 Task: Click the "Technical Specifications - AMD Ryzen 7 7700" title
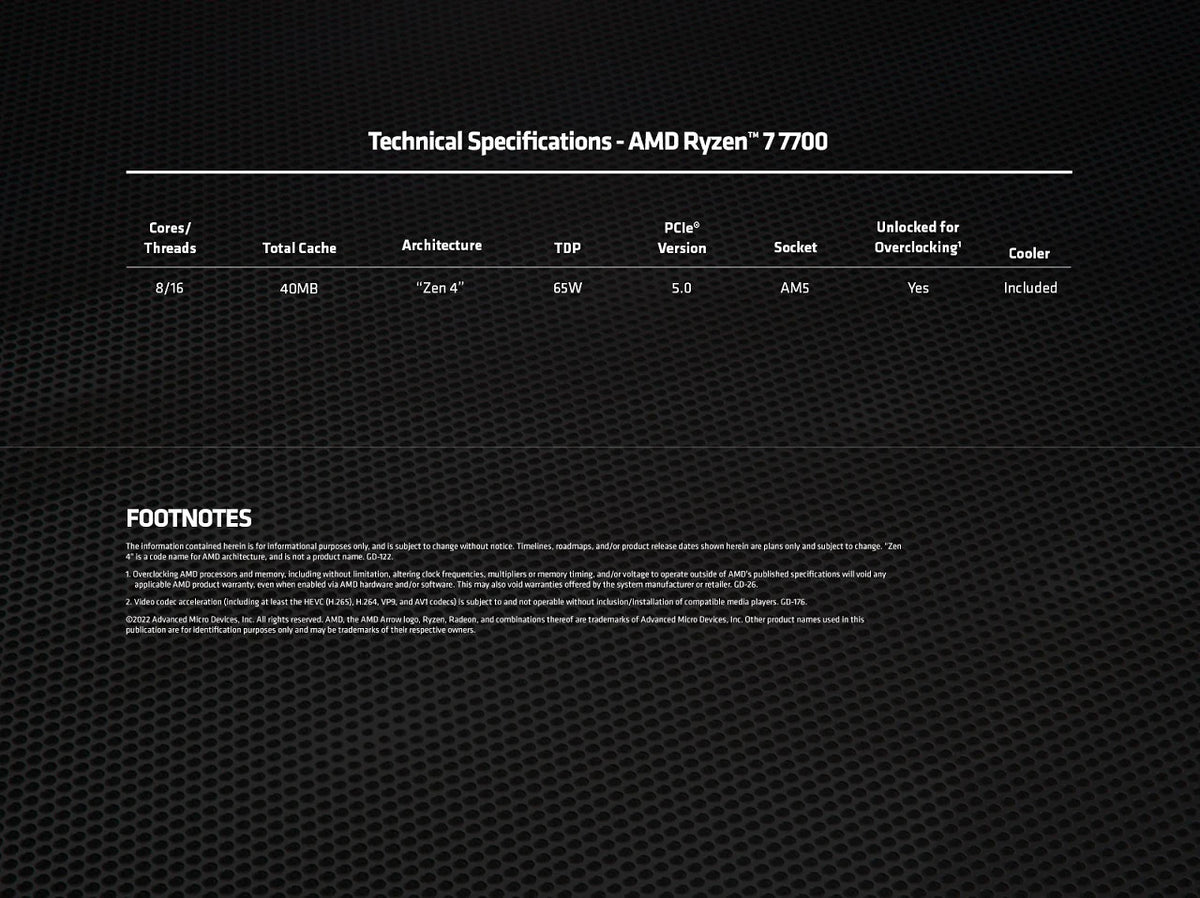click(598, 141)
